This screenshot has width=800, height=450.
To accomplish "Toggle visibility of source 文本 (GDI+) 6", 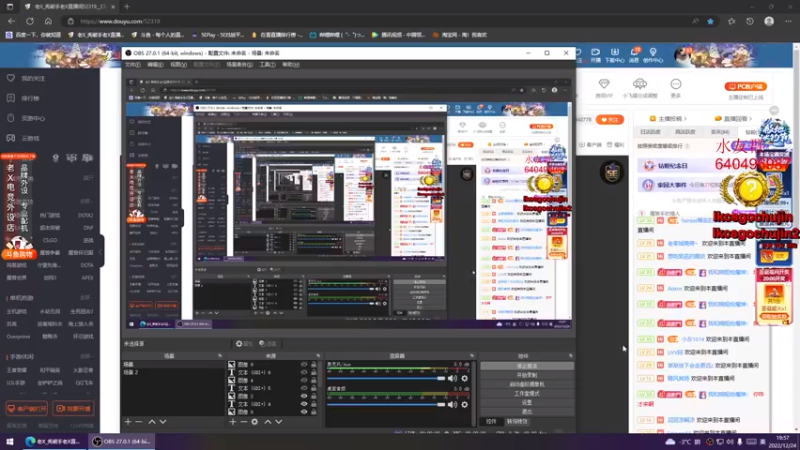I will pos(304,372).
